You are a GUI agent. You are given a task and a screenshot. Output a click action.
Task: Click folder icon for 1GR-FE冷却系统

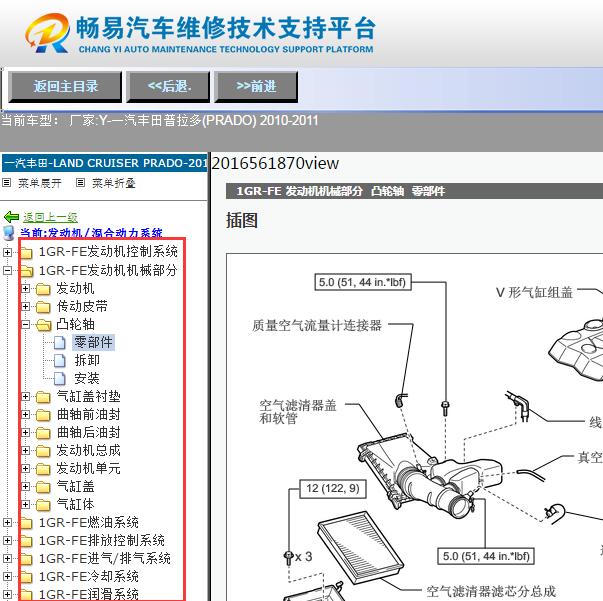coord(26,577)
